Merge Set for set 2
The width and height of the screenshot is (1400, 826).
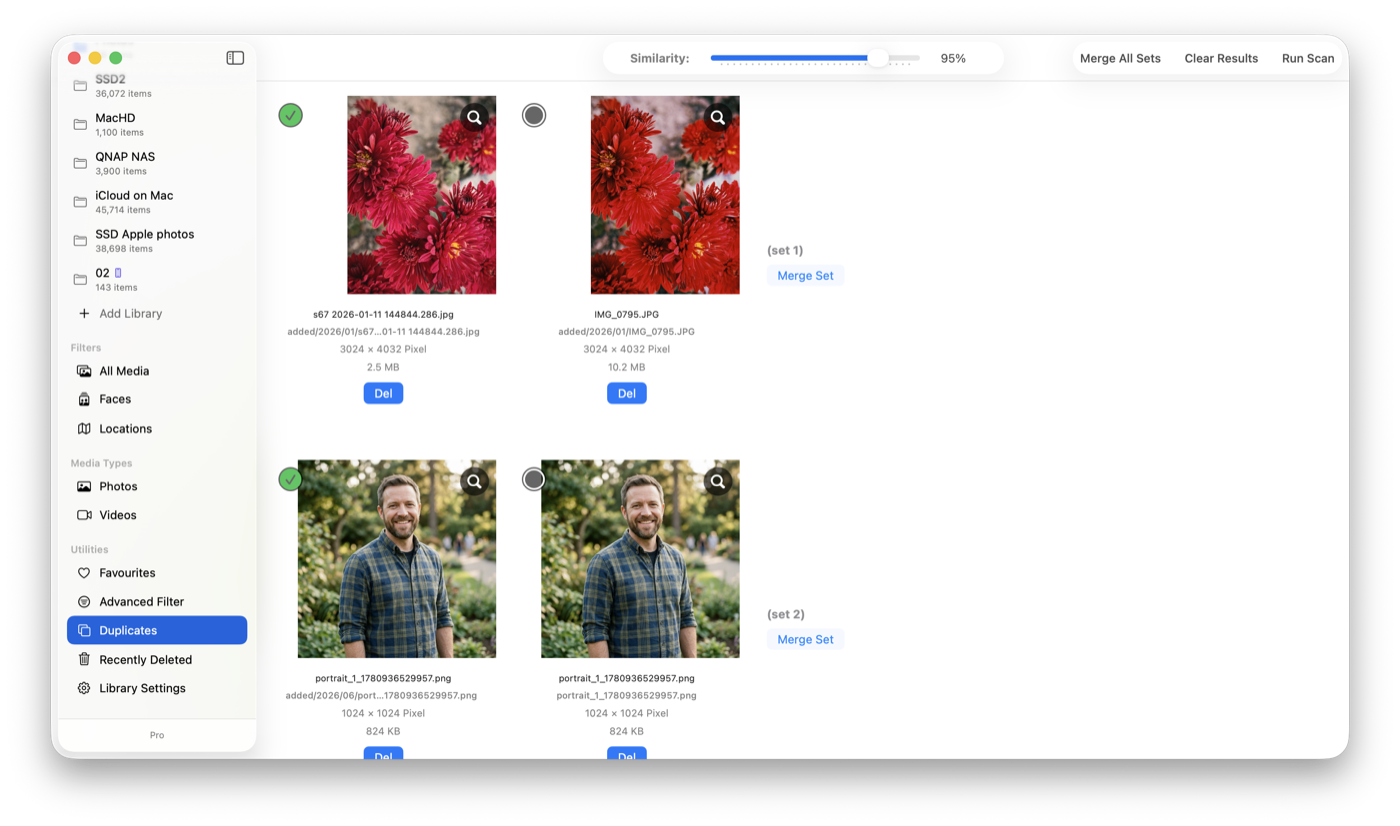(x=805, y=639)
